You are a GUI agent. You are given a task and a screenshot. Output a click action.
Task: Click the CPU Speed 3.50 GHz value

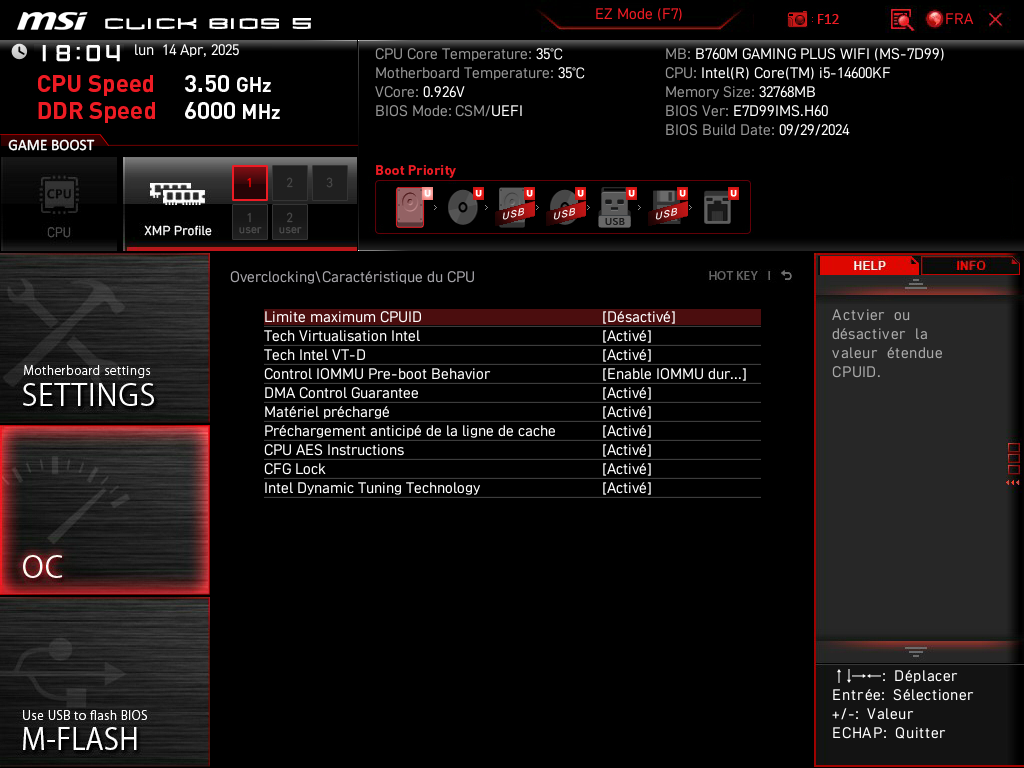click(x=227, y=84)
